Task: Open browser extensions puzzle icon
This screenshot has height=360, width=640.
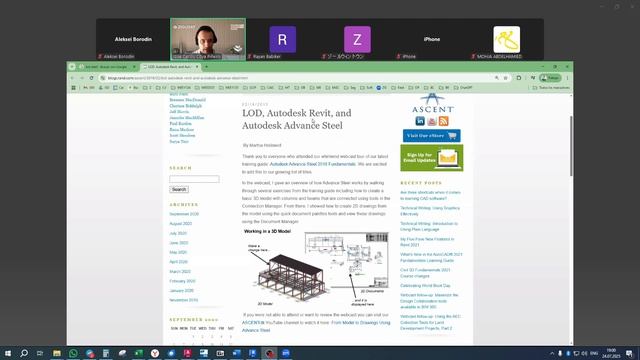Action: pyautogui.click(x=519, y=78)
